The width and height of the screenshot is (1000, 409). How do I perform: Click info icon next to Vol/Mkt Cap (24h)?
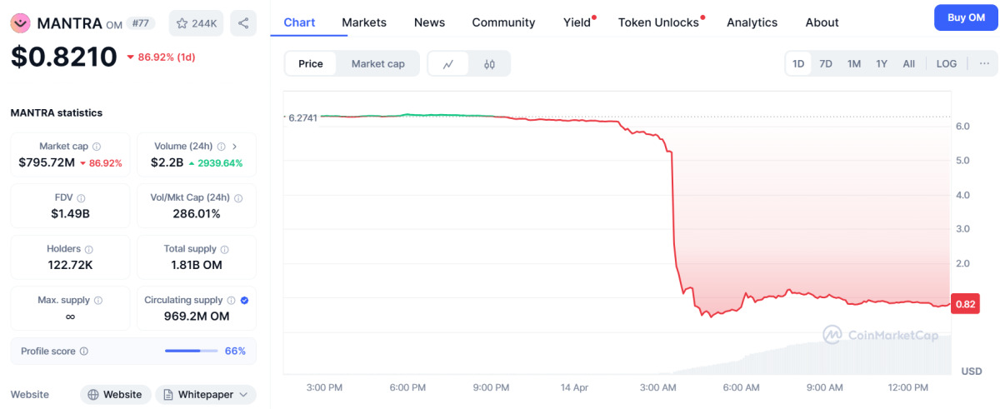(x=239, y=198)
